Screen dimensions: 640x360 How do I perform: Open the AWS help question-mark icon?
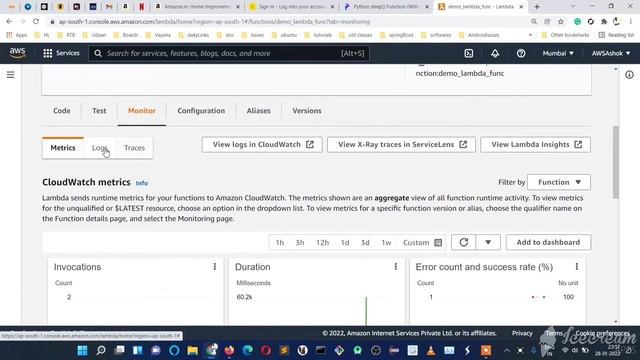[x=521, y=53]
